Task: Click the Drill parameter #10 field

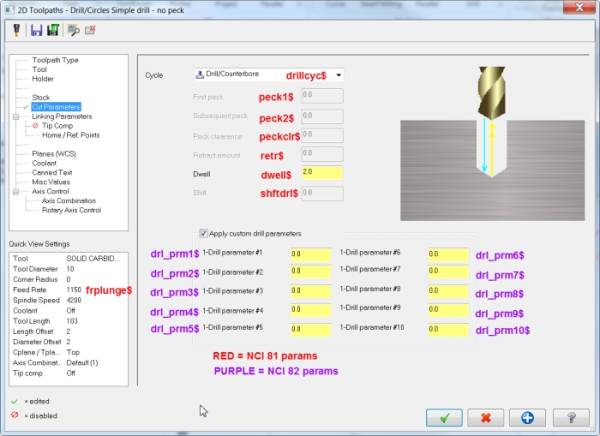Action: click(x=448, y=327)
